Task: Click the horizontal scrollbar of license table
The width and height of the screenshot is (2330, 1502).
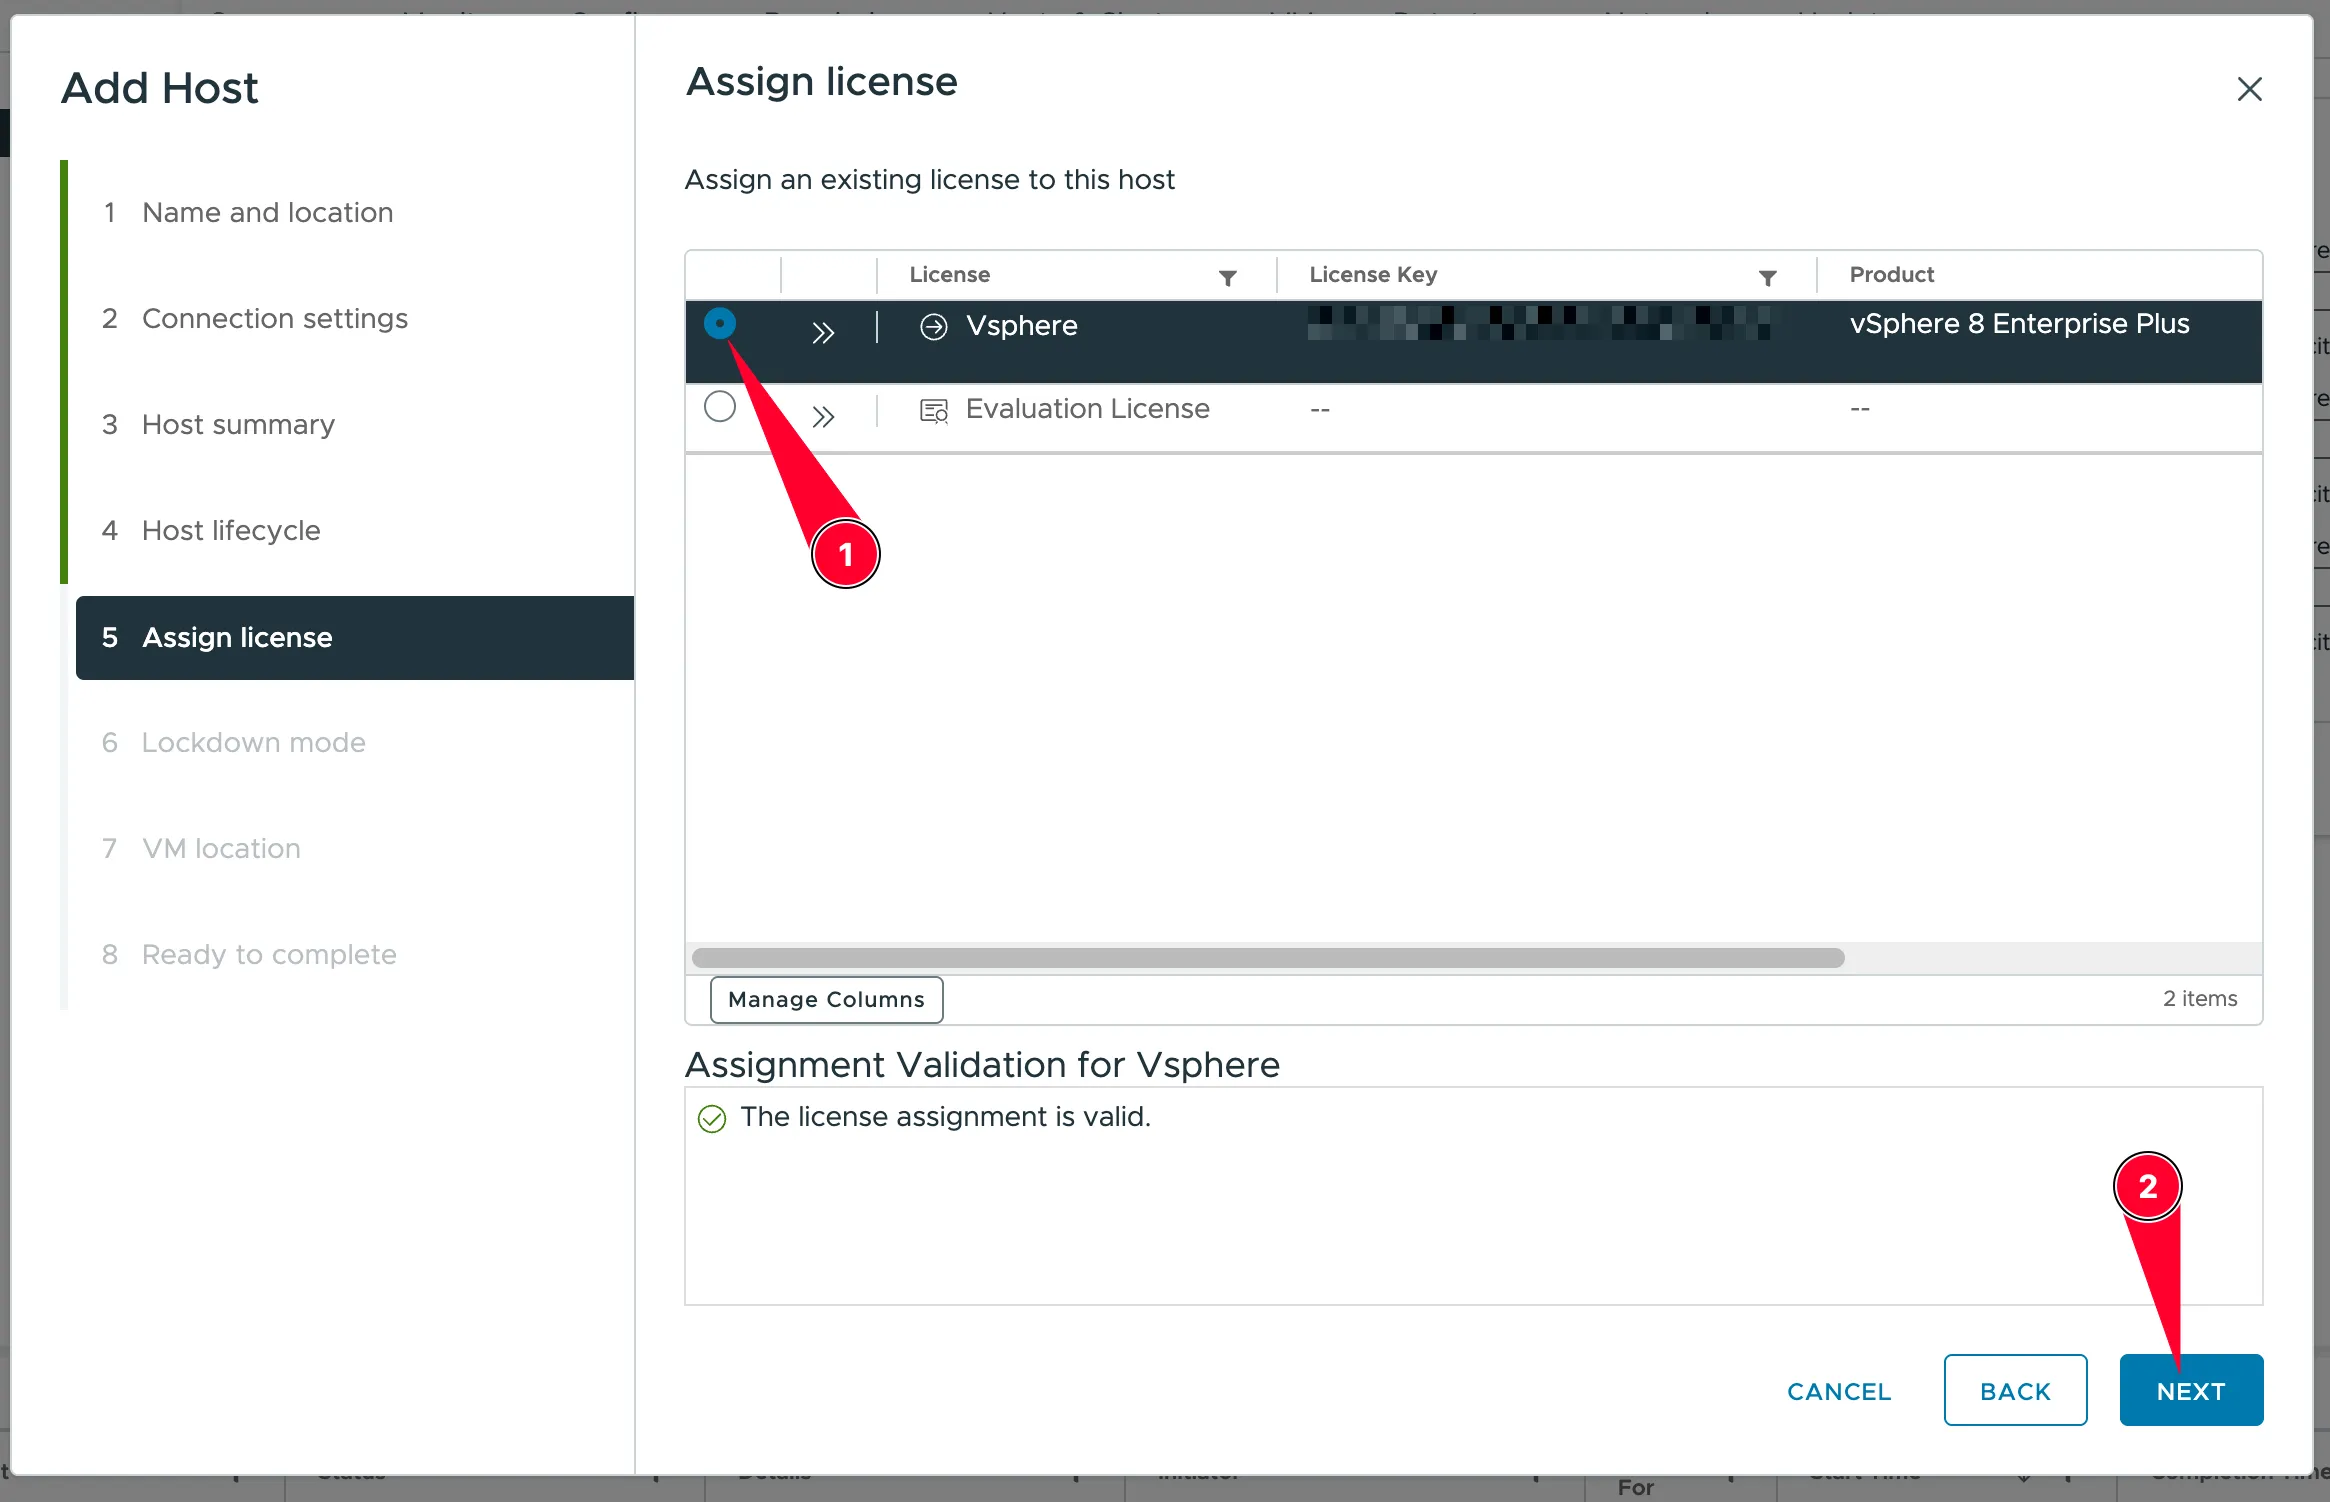Action: (x=1268, y=958)
